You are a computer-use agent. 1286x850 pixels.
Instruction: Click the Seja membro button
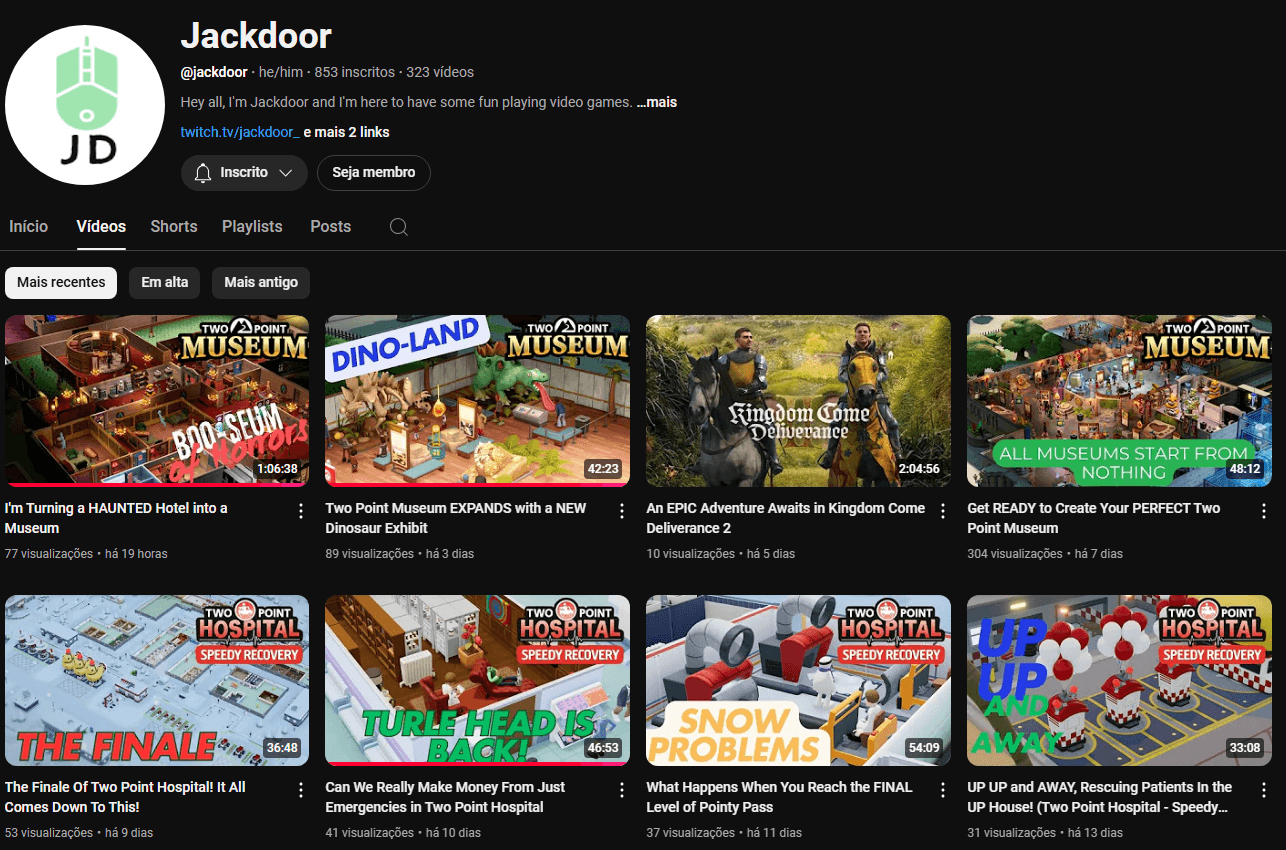tap(374, 173)
